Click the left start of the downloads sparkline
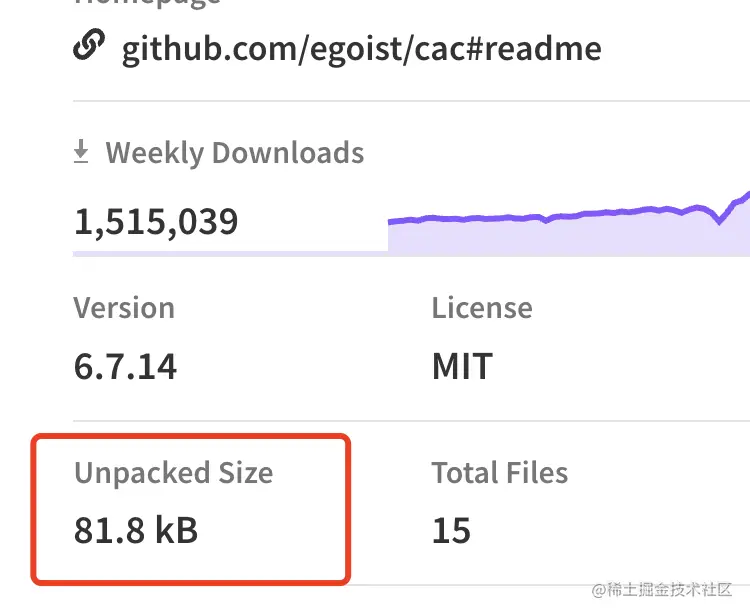Viewport: 750px width, 616px height. (392, 222)
